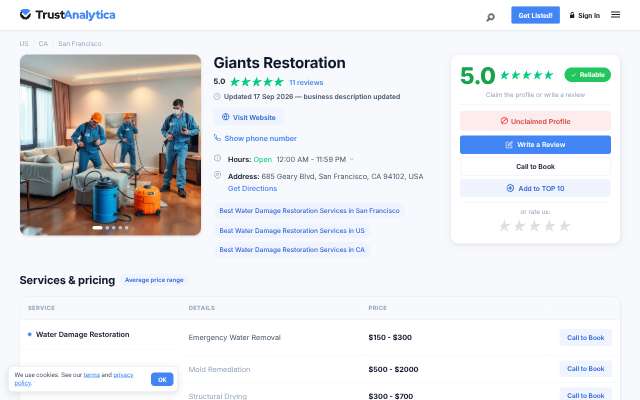Open Best Water Damage Restoration Services in San Francisco
Image resolution: width=640 pixels, height=400 pixels.
[x=309, y=211]
